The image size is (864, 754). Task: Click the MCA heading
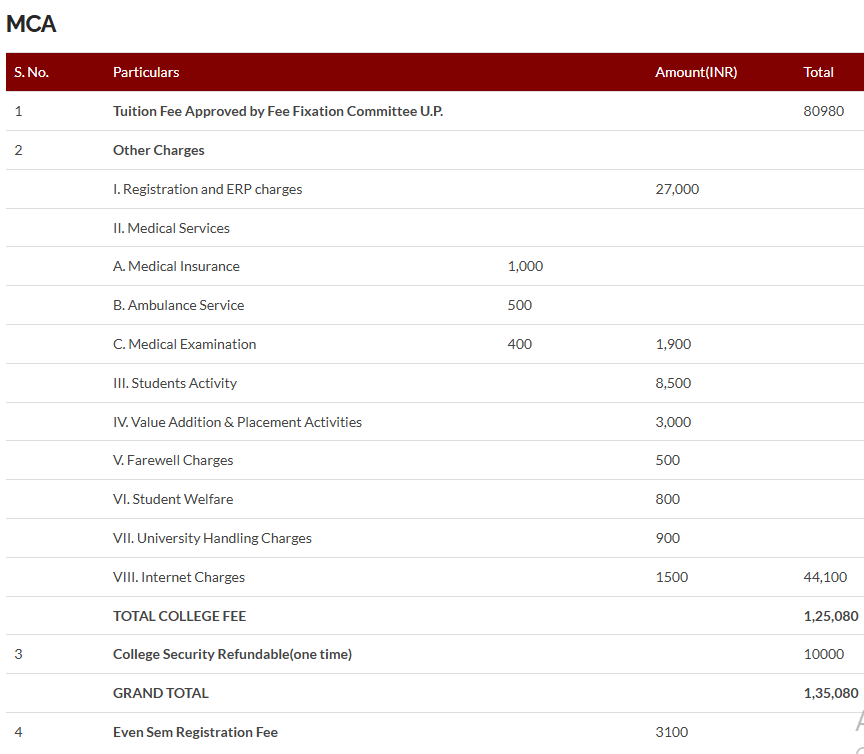[31, 24]
